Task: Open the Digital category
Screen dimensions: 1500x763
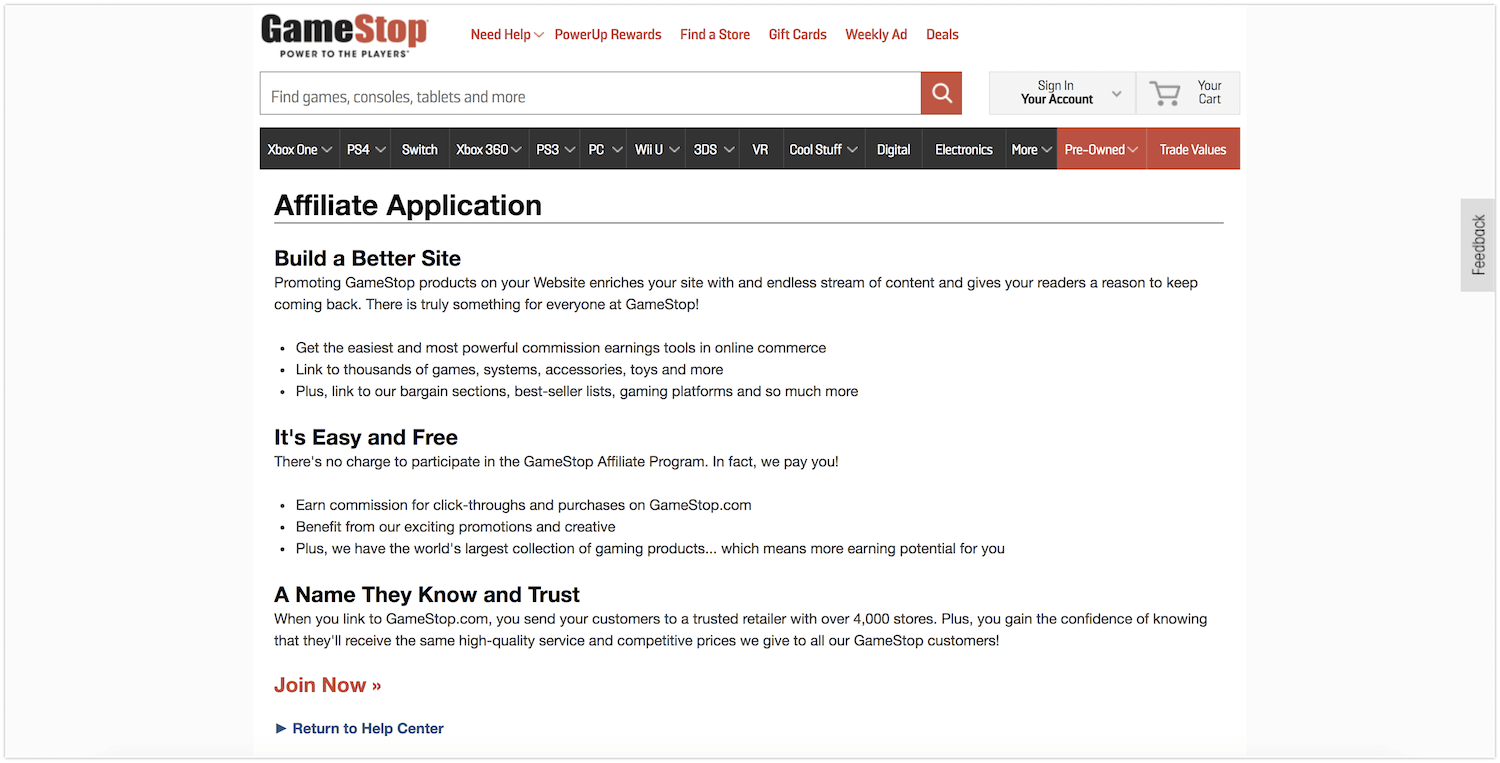Action: coord(893,149)
